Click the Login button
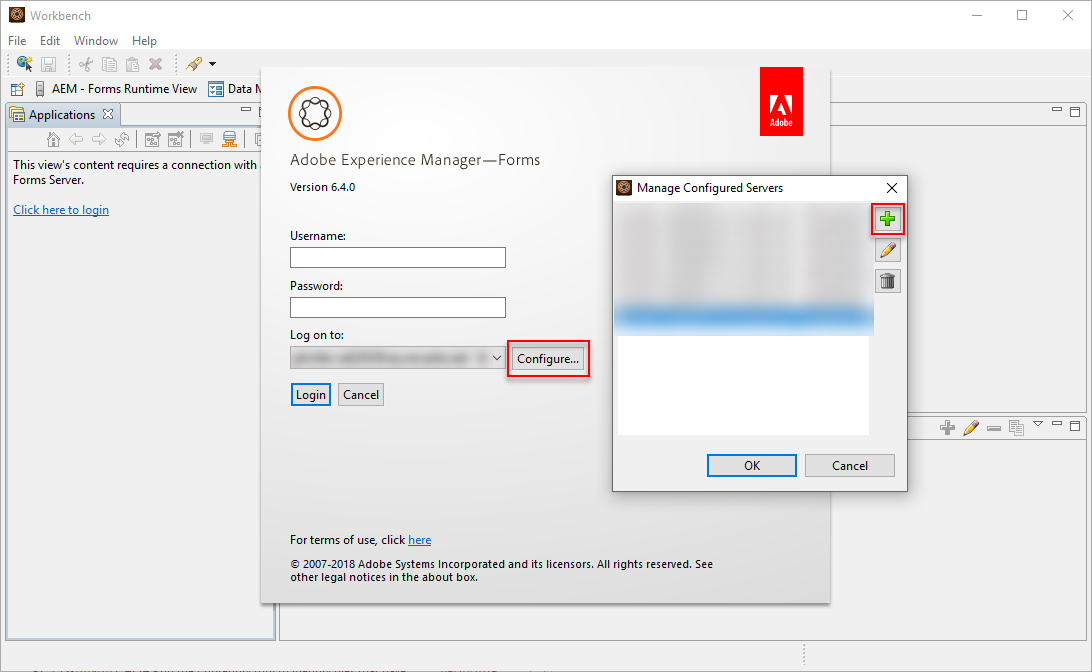This screenshot has width=1092, height=672. click(x=311, y=395)
